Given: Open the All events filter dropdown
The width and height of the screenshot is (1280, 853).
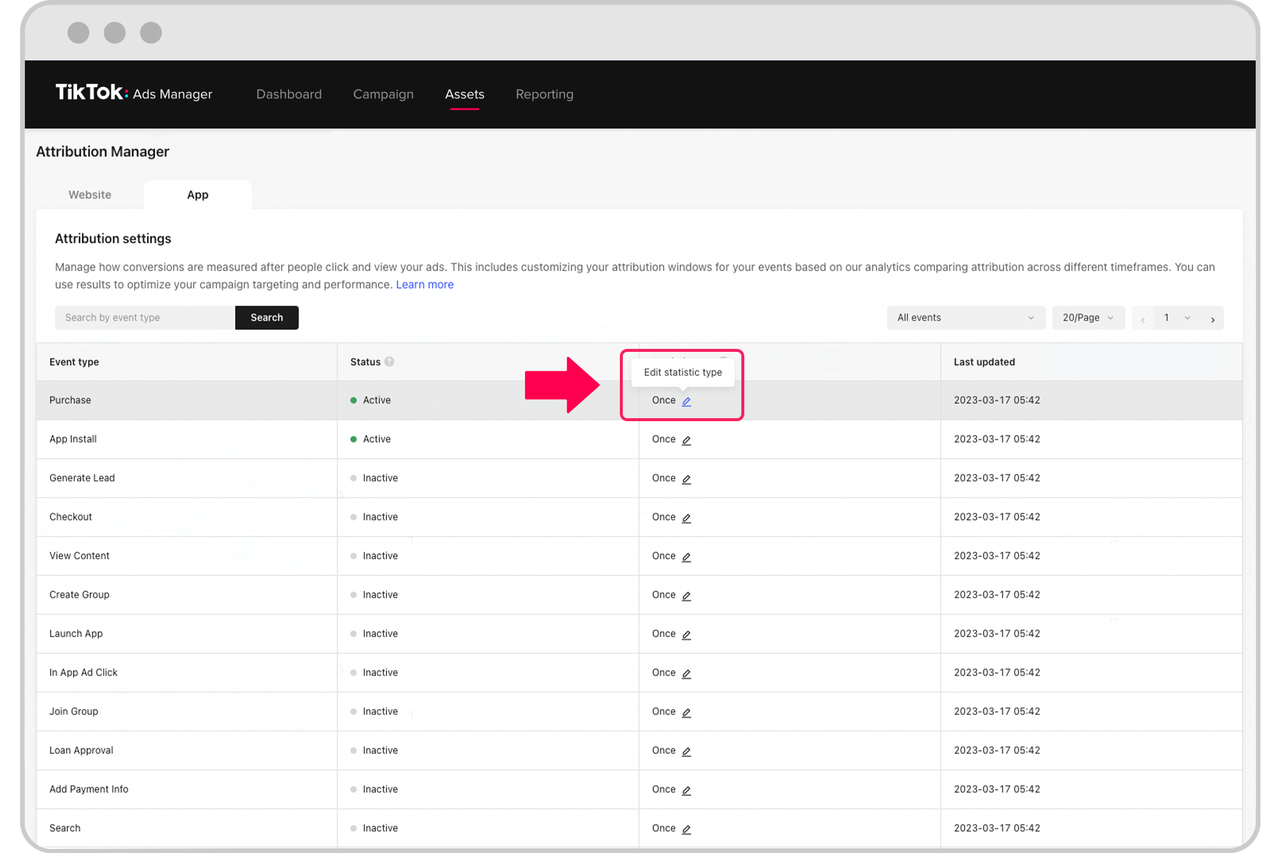Looking at the screenshot, I should tap(966, 318).
